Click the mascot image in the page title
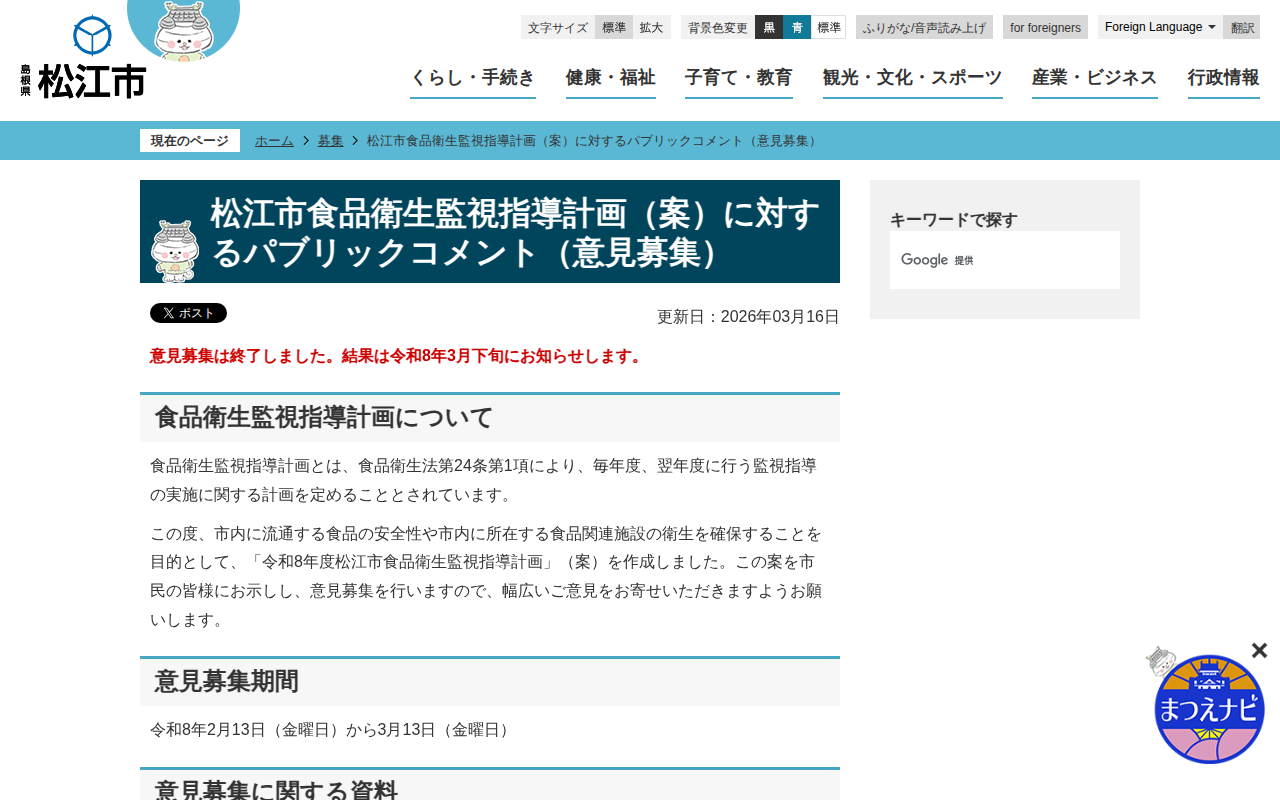The width and height of the screenshot is (1280, 800). point(175,251)
